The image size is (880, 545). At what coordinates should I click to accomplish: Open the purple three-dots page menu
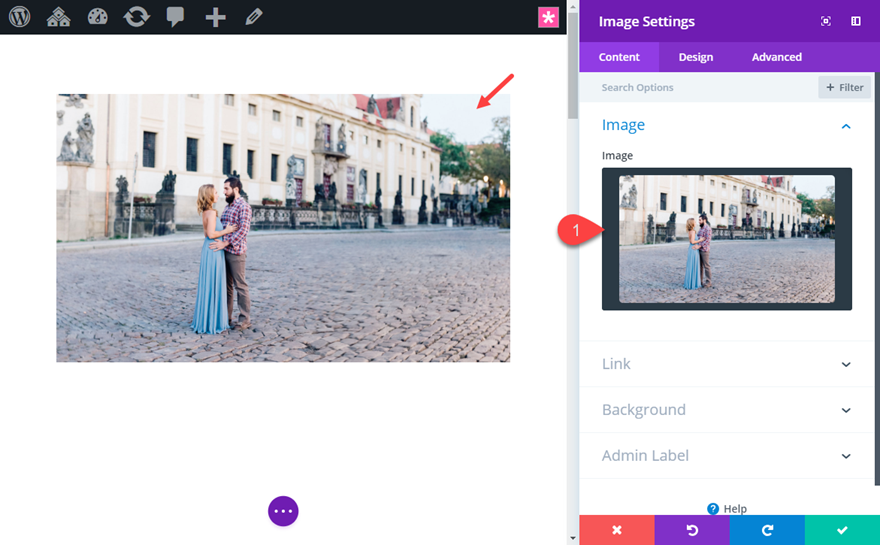(283, 511)
